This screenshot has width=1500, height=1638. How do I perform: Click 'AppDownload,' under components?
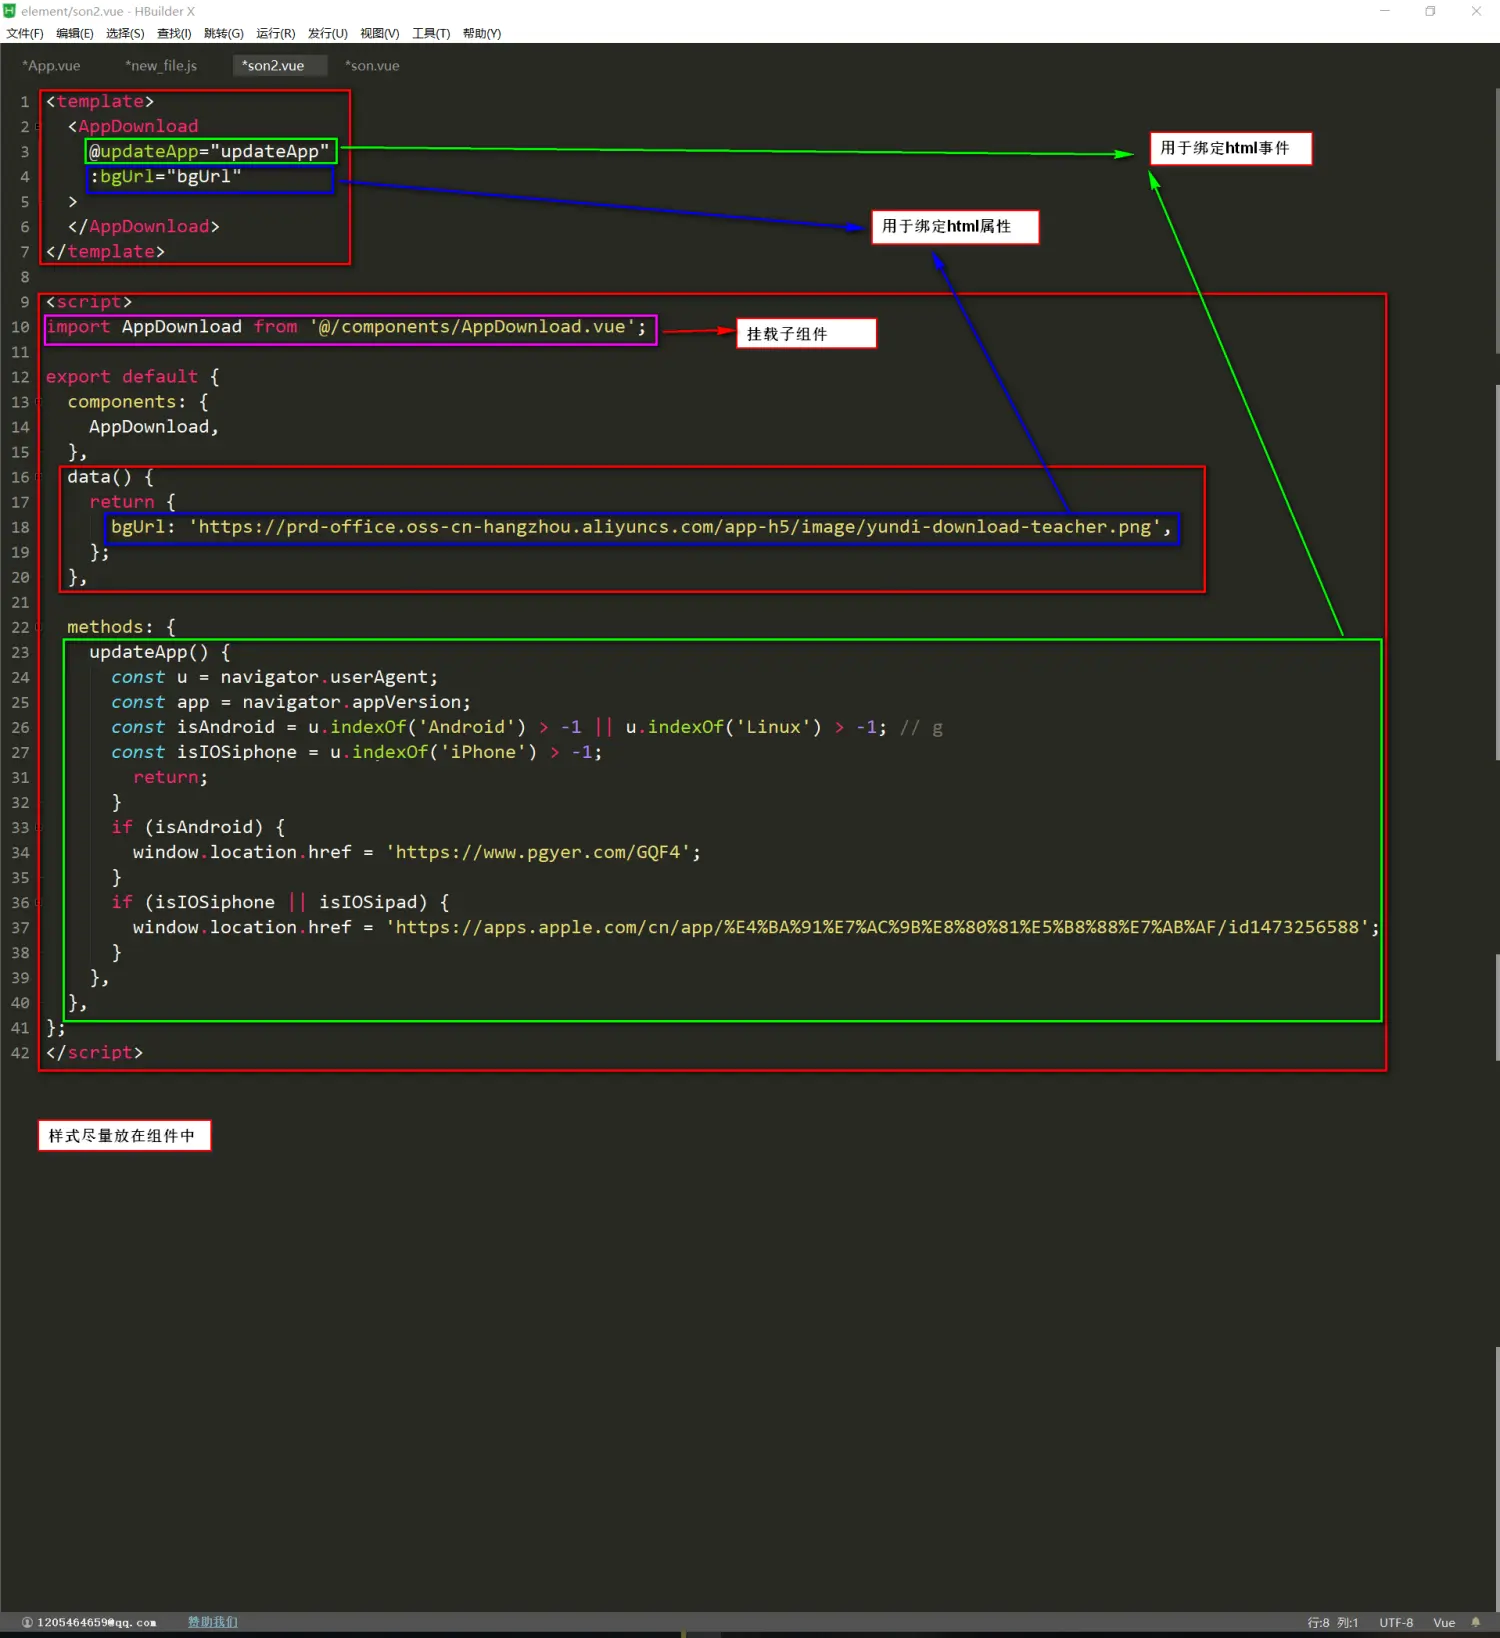point(154,427)
